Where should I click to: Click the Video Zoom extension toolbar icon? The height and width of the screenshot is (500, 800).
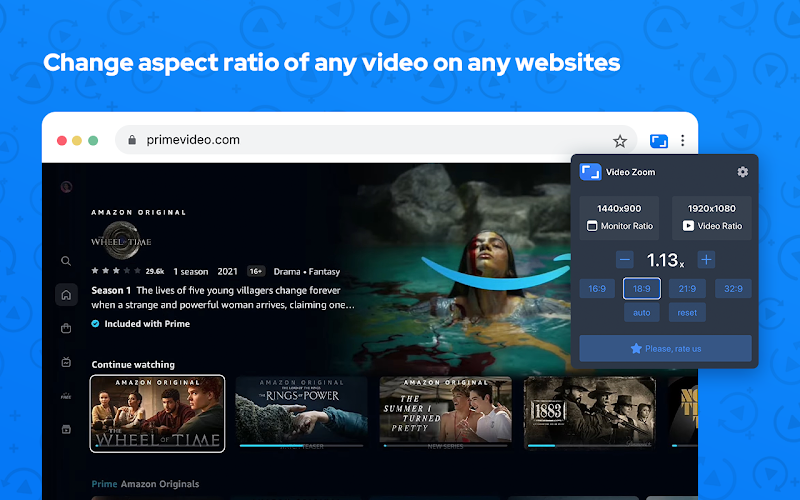(659, 141)
